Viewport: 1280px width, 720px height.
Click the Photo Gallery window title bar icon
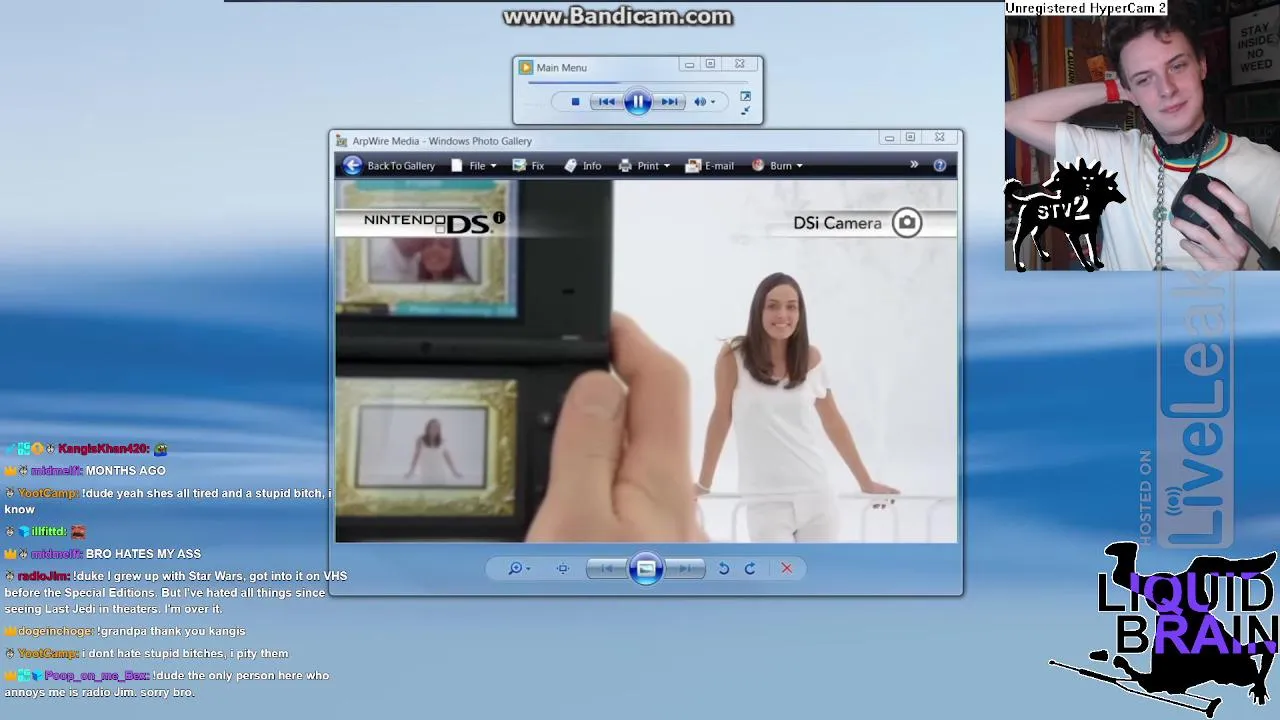pyautogui.click(x=341, y=141)
